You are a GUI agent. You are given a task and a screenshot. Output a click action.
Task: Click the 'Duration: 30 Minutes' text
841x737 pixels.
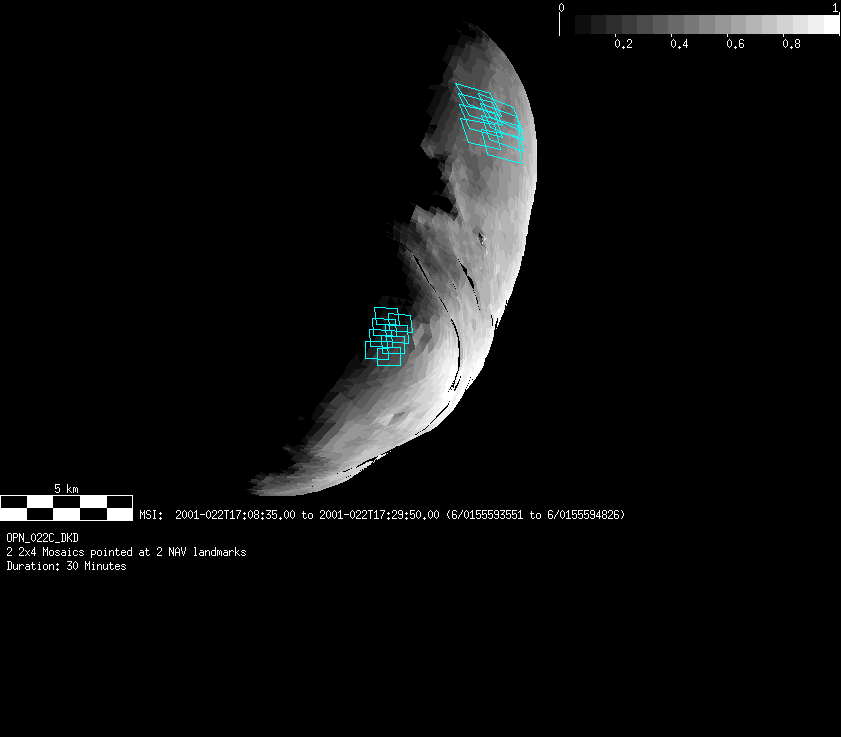point(66,566)
